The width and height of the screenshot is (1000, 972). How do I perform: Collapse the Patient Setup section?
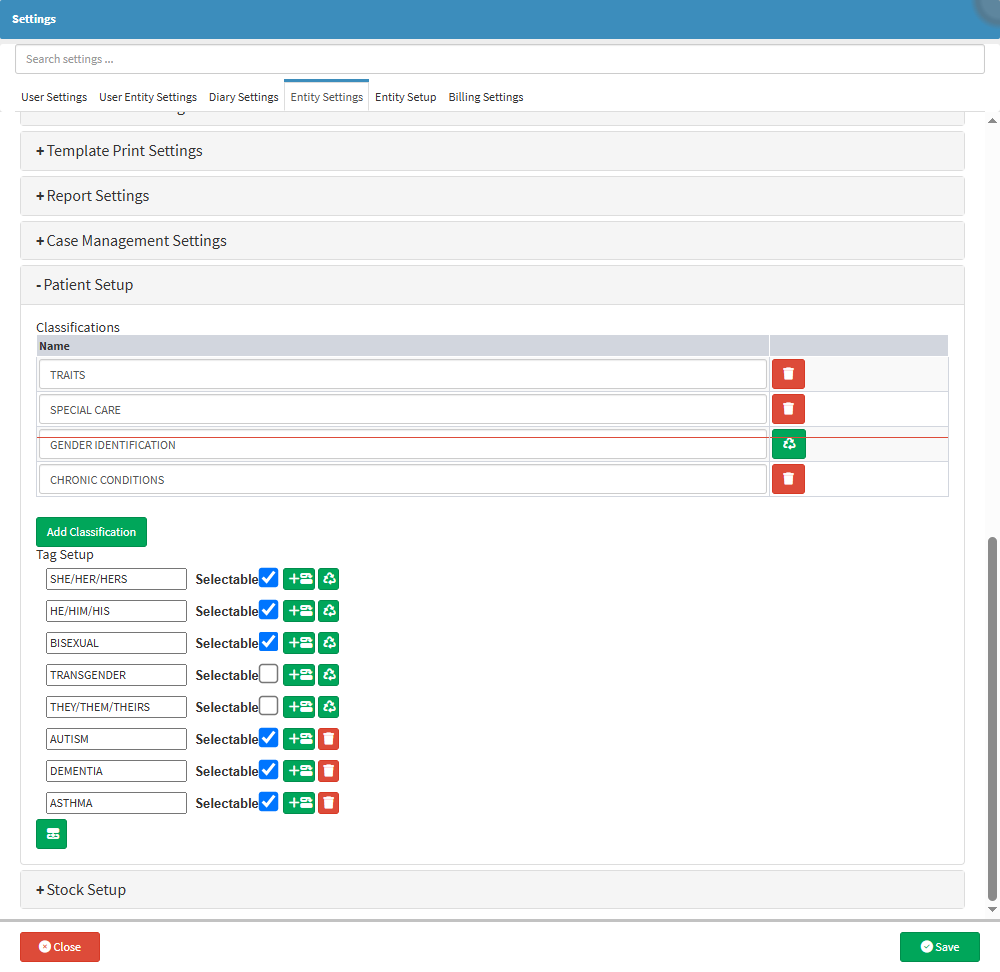(x=84, y=285)
